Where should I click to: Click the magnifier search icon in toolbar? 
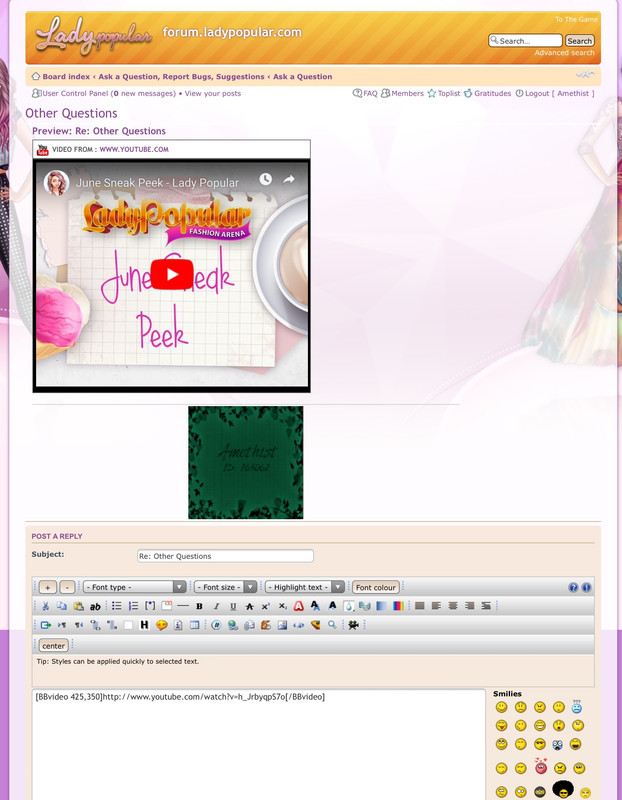click(332, 625)
